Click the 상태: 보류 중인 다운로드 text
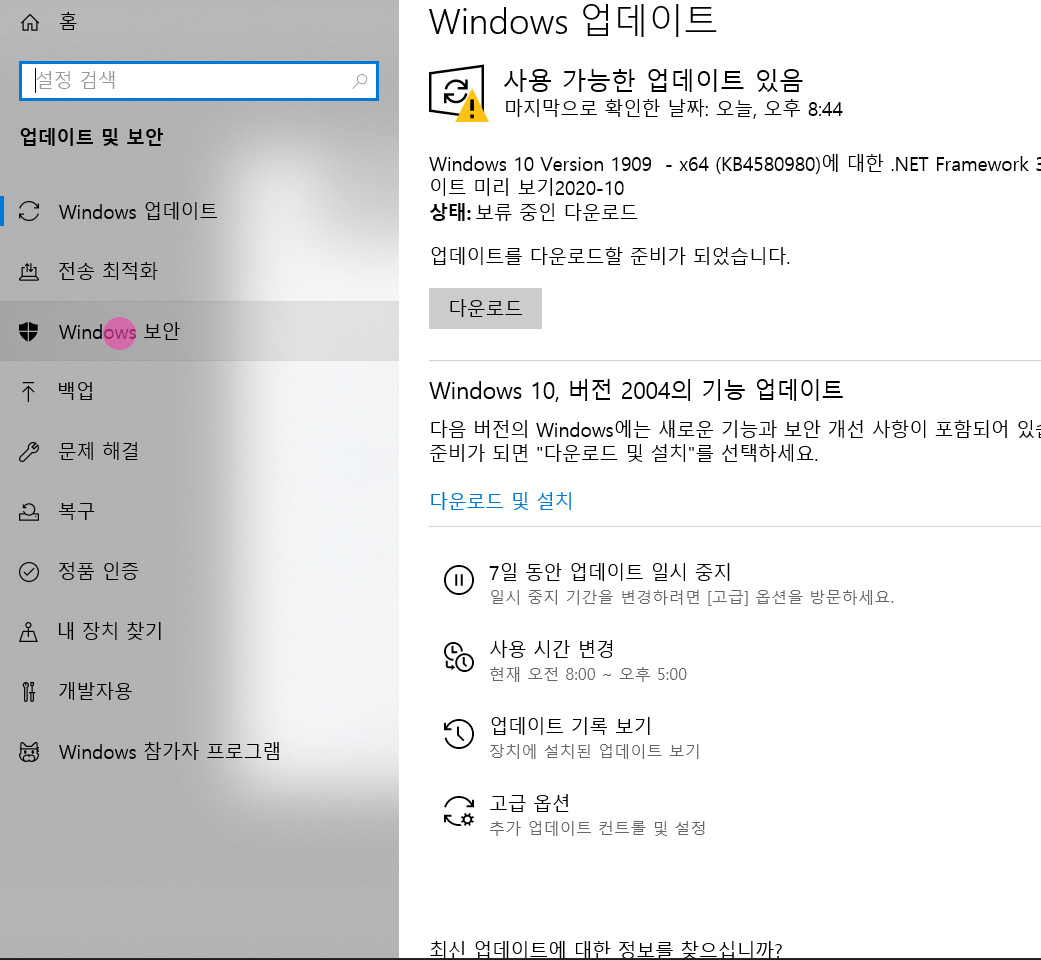Viewport: 1041px width, 960px height. click(534, 212)
